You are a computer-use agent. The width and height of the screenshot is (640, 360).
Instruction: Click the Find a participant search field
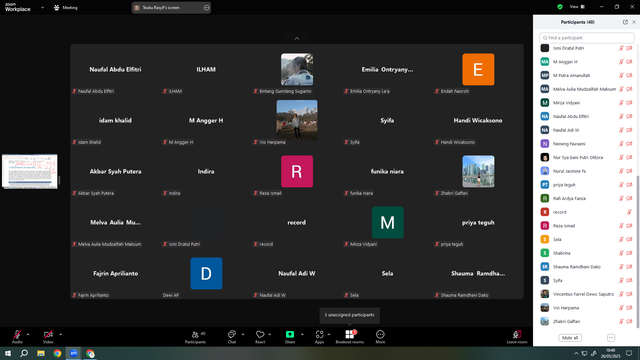(587, 38)
